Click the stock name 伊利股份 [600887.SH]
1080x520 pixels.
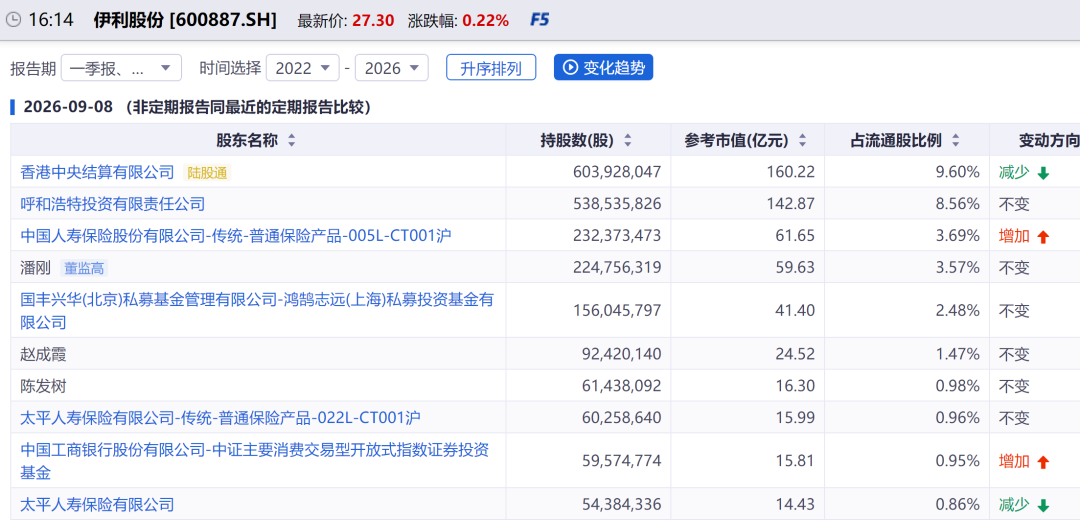point(185,20)
